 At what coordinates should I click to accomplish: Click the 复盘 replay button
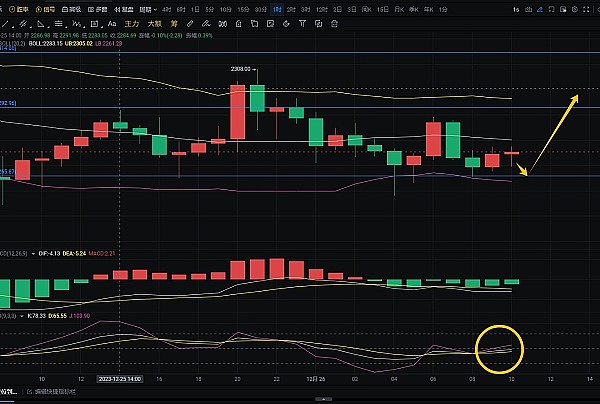(127, 7)
